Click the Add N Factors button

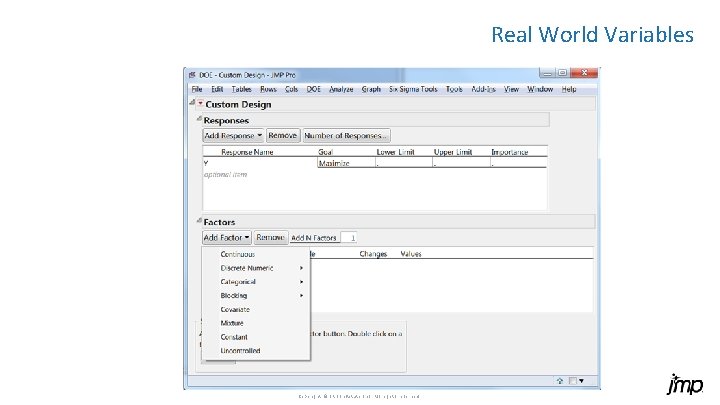click(314, 238)
